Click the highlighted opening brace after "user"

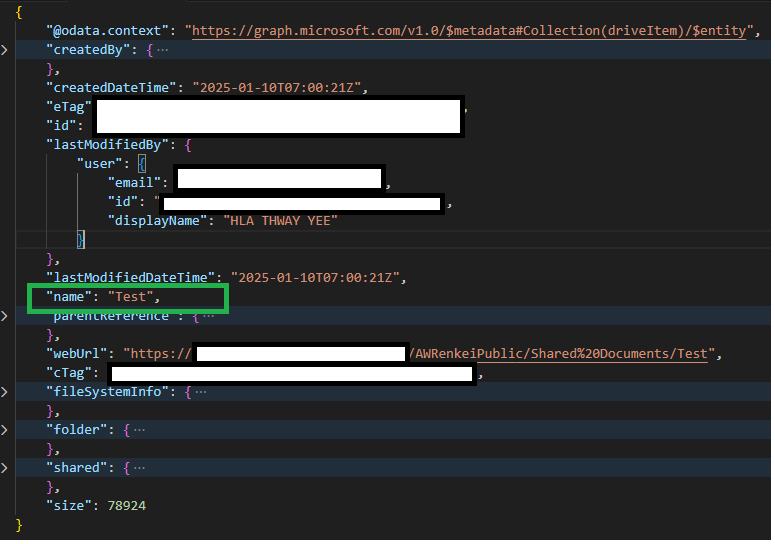(142, 164)
